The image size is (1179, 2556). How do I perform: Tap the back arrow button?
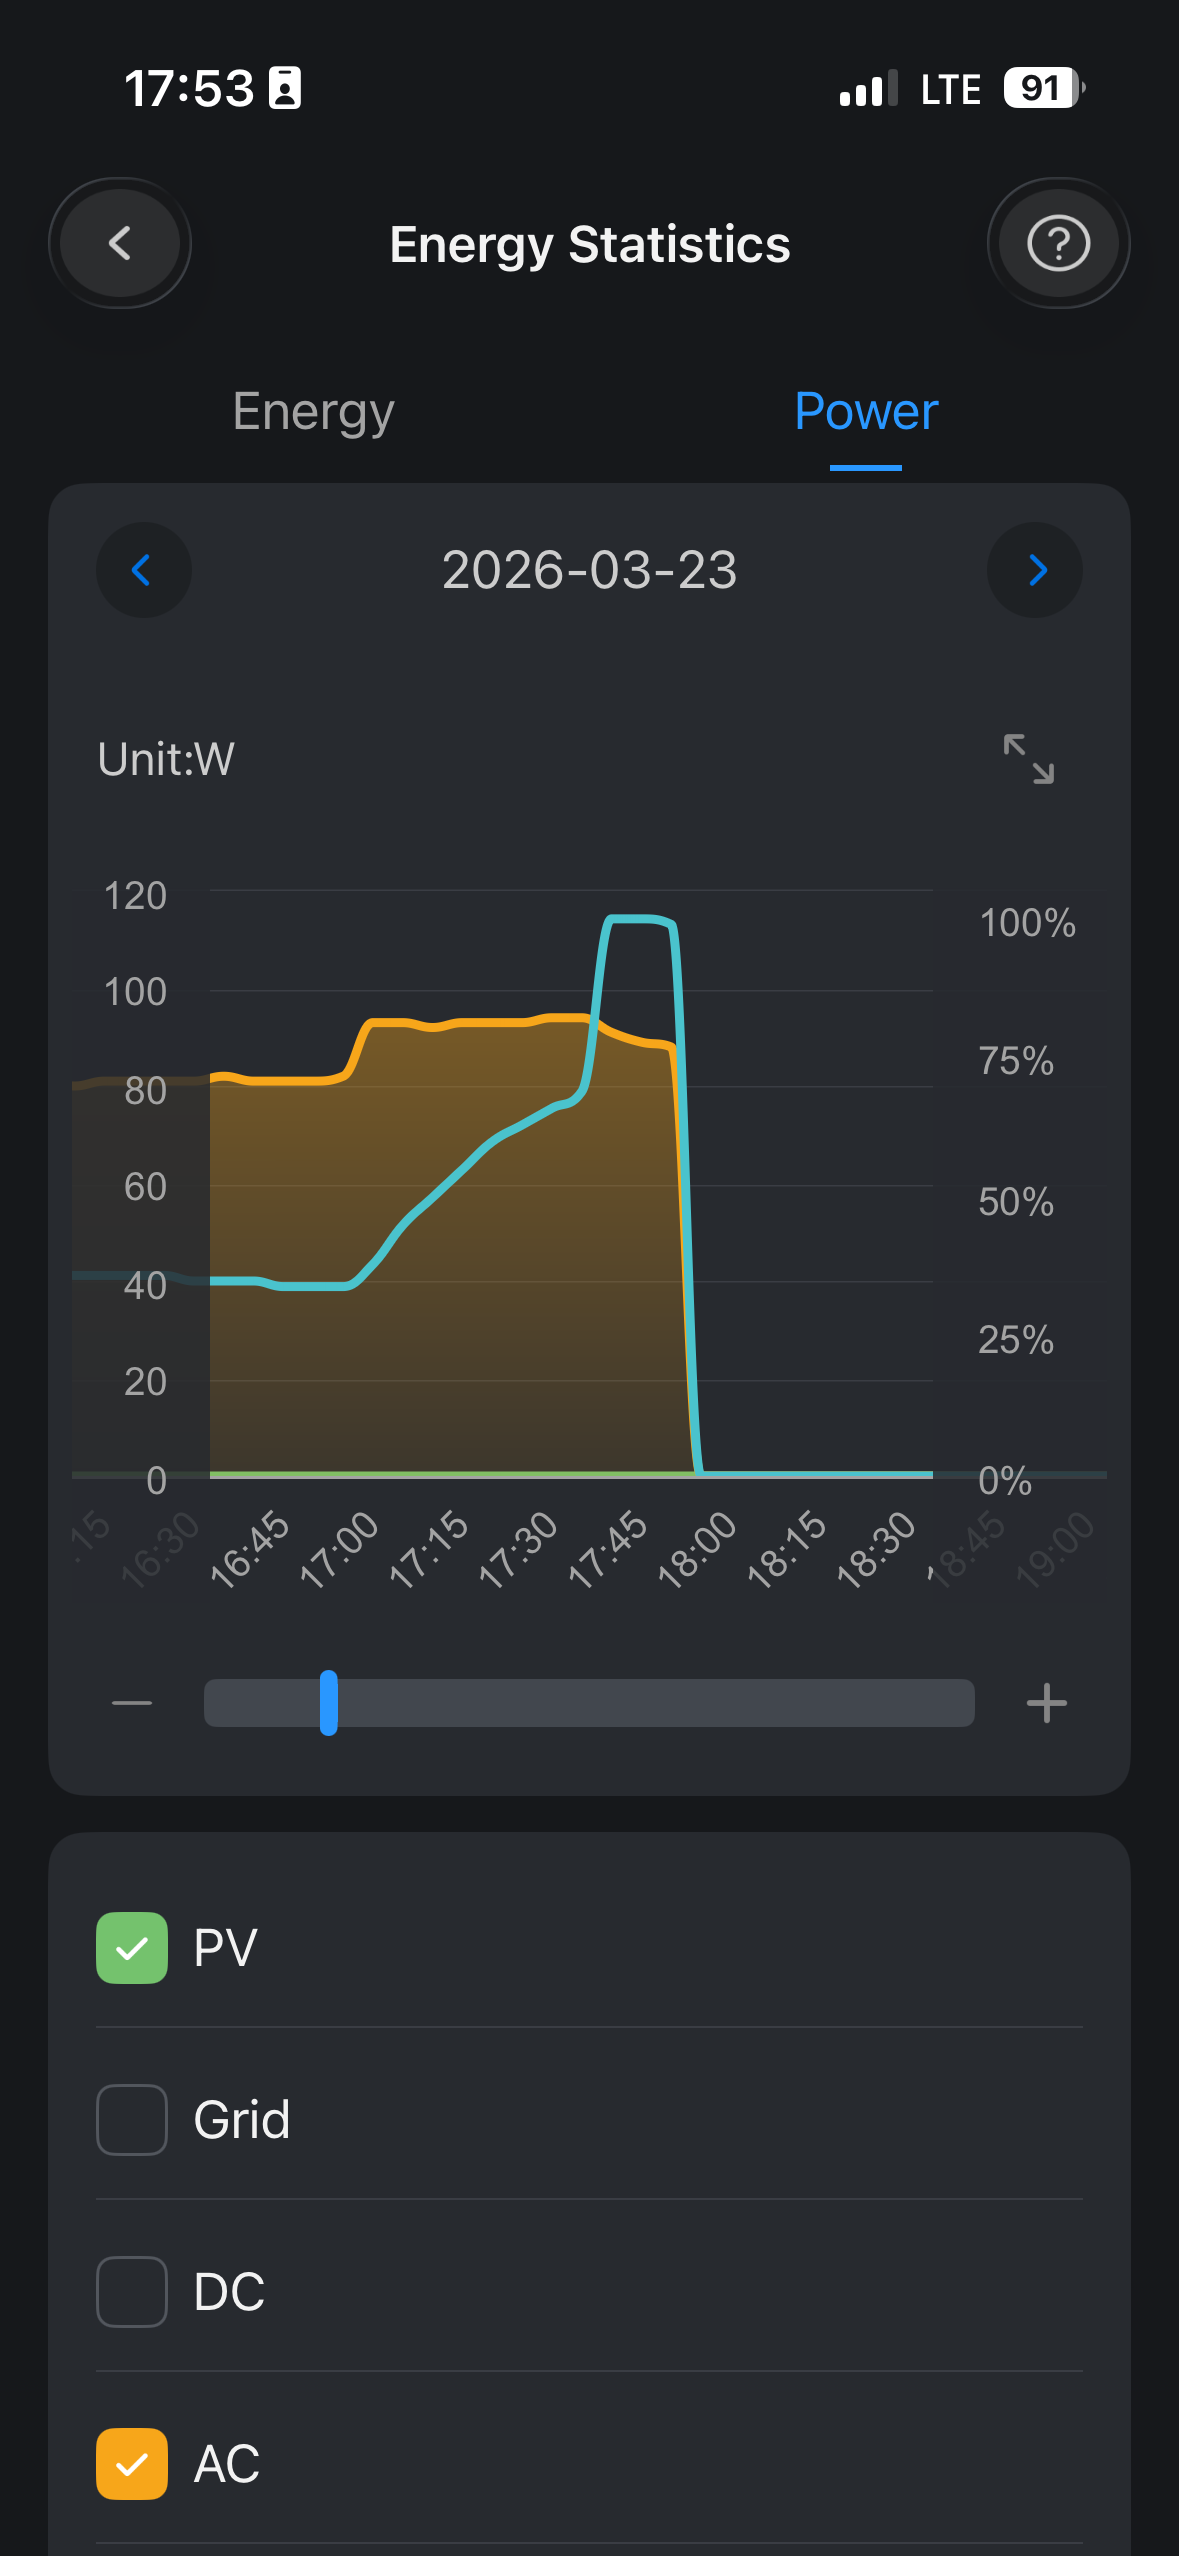click(x=120, y=243)
